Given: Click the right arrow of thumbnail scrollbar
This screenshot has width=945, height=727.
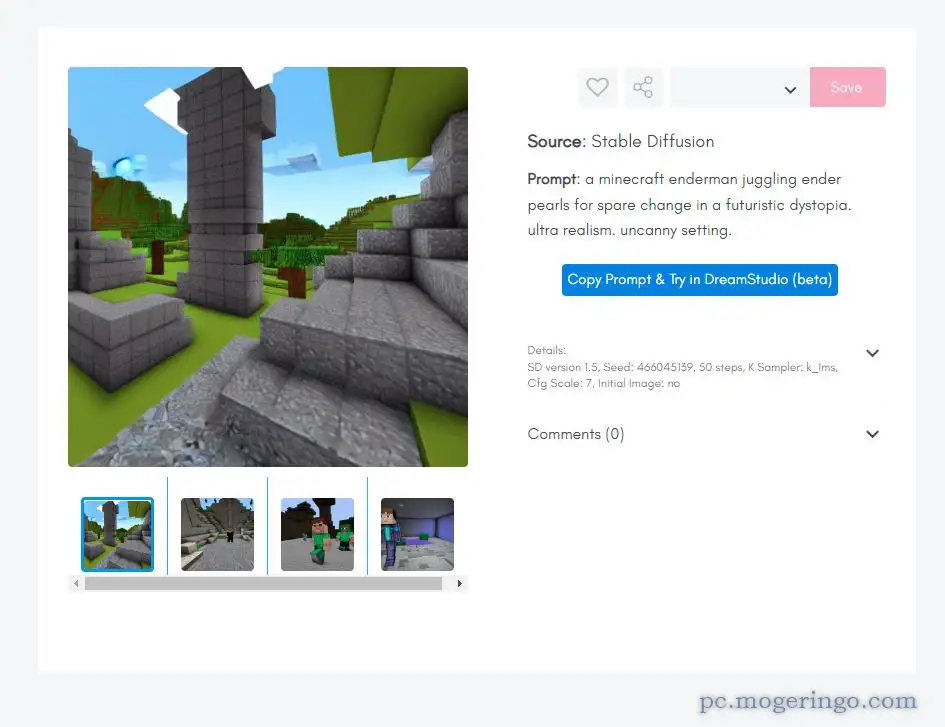Looking at the screenshot, I should tap(460, 584).
